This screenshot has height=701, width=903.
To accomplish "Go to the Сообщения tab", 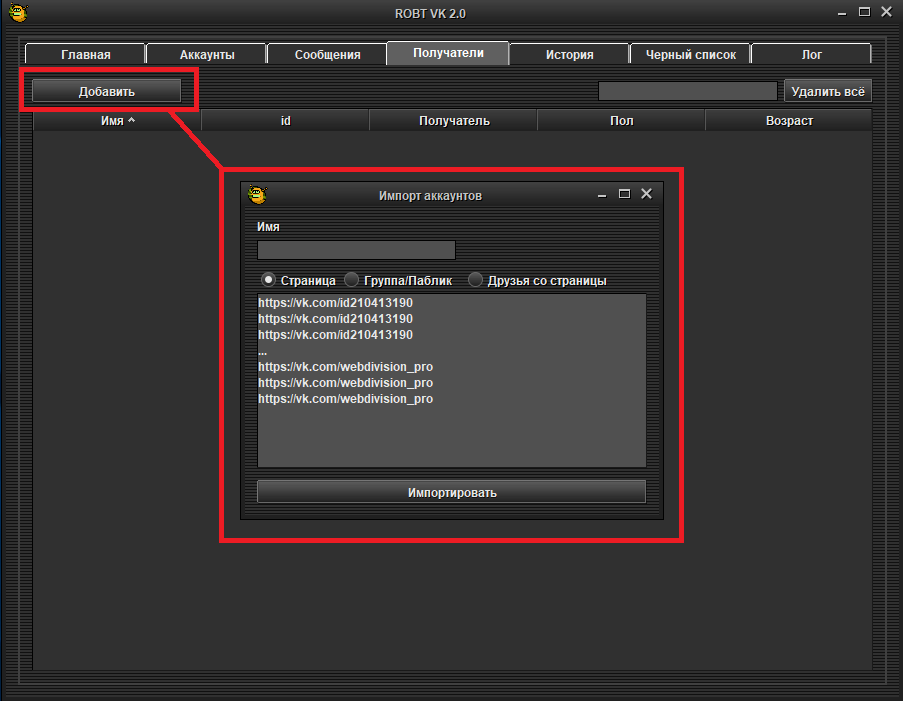I will tap(327, 55).
